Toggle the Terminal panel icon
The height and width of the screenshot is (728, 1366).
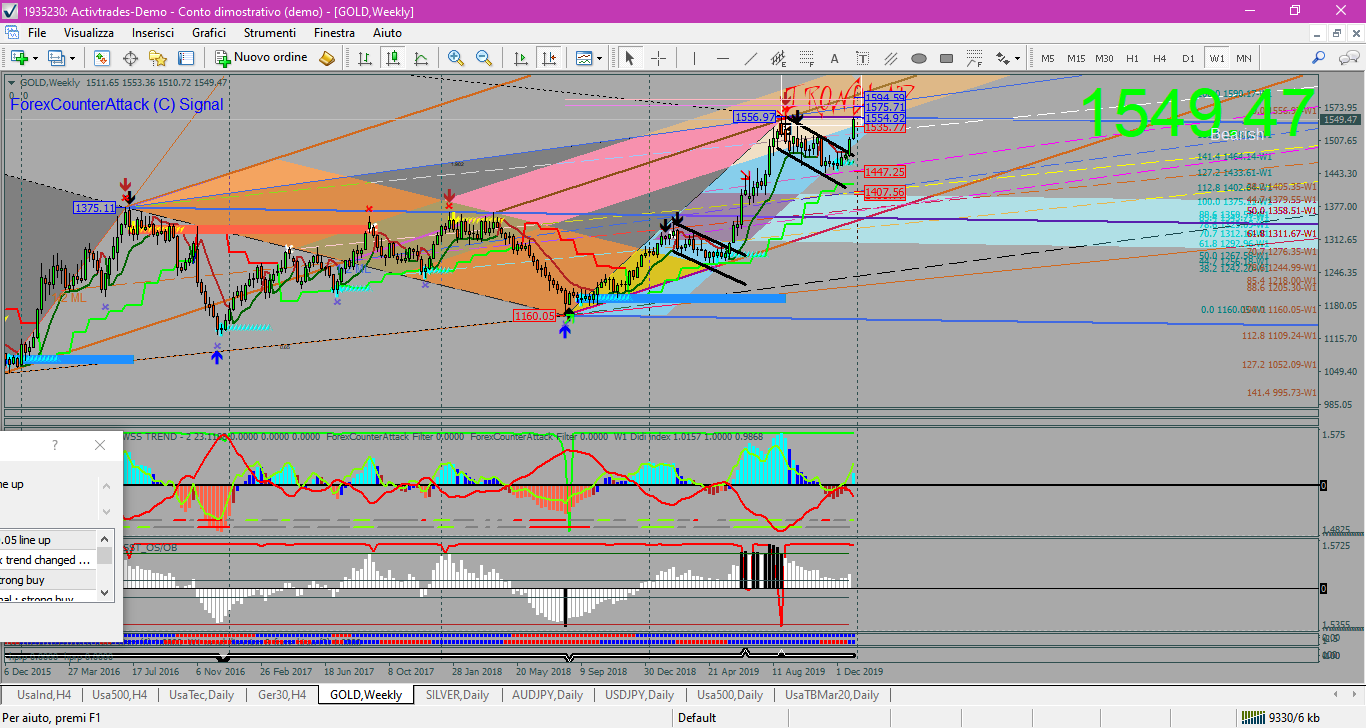[186, 58]
